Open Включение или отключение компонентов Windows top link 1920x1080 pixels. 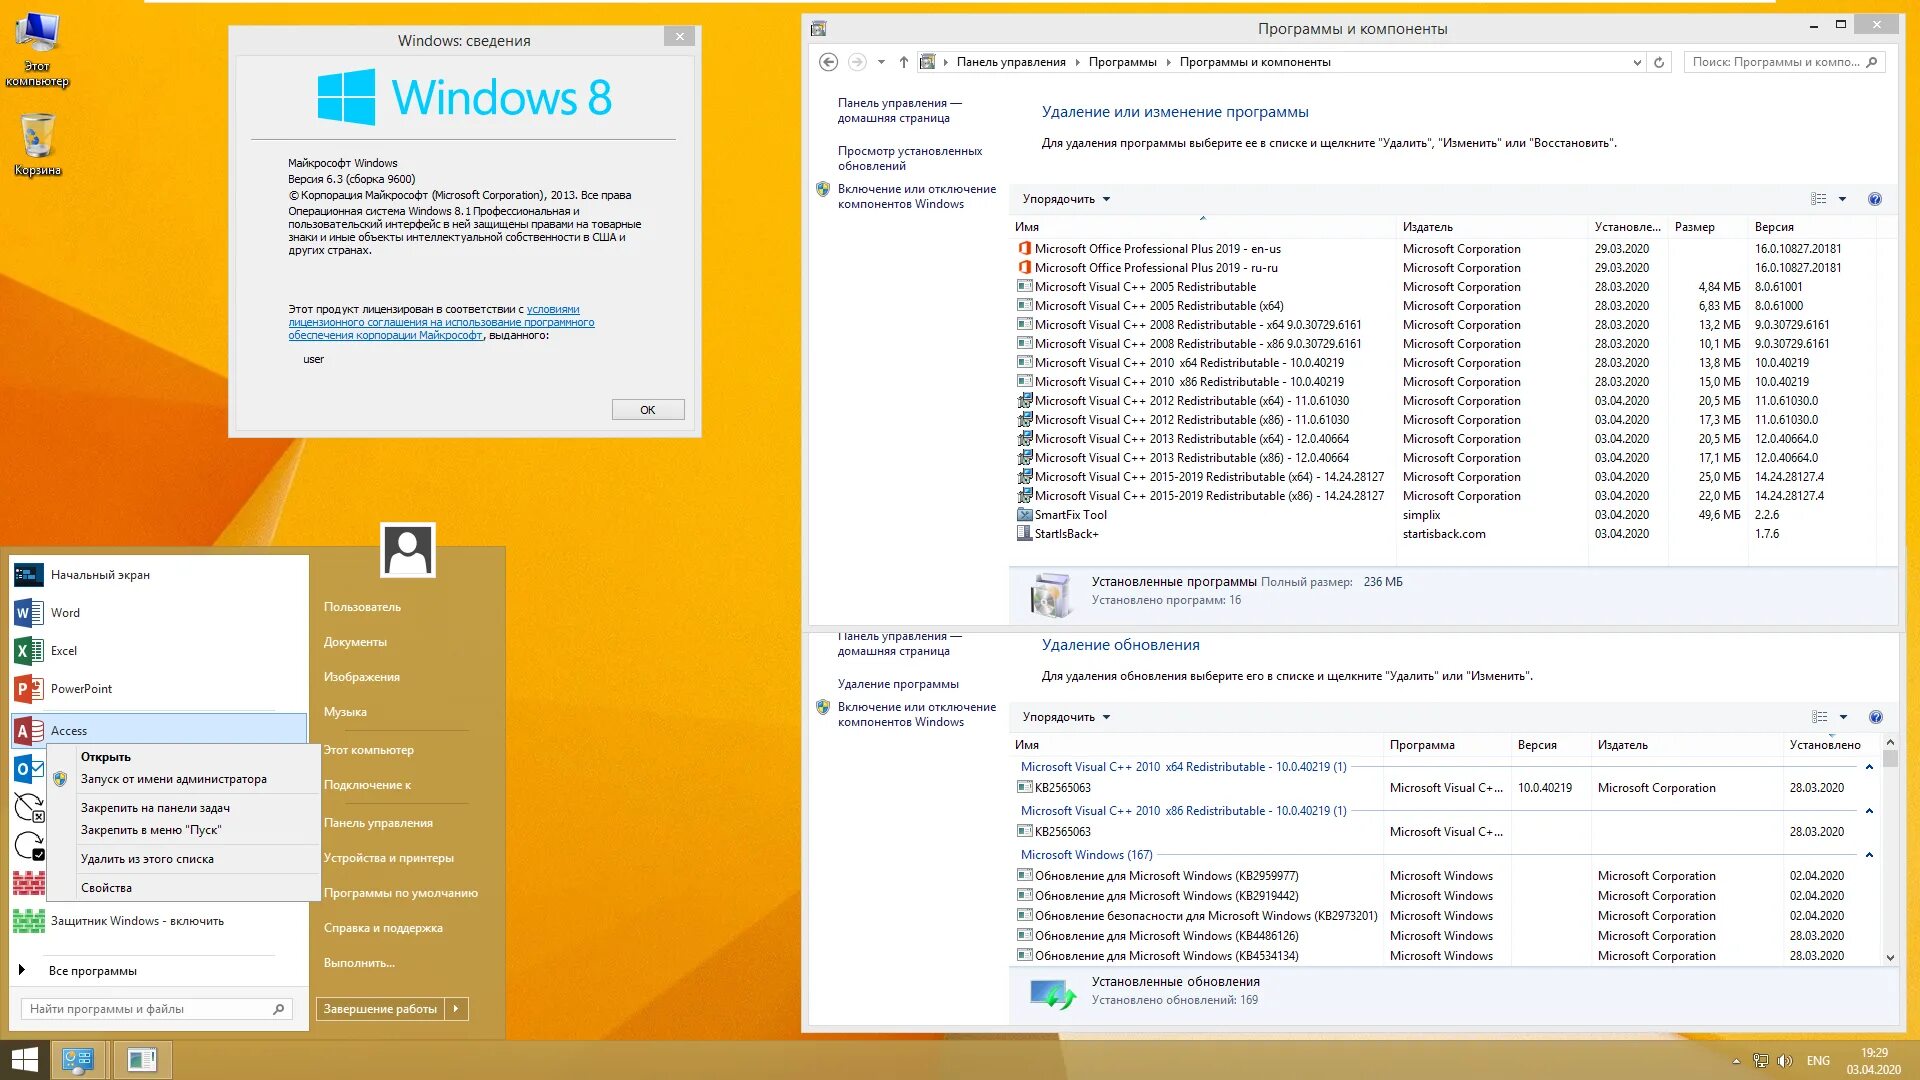pyautogui.click(x=916, y=196)
